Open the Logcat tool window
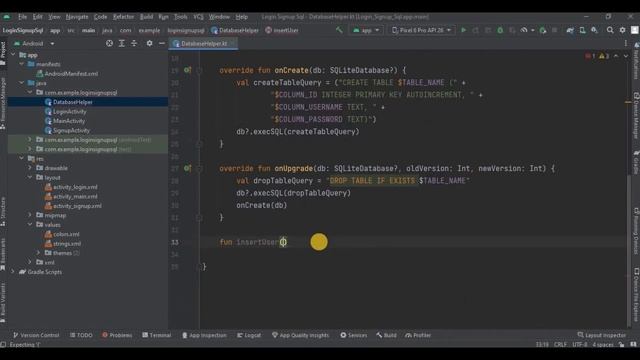 point(249,335)
